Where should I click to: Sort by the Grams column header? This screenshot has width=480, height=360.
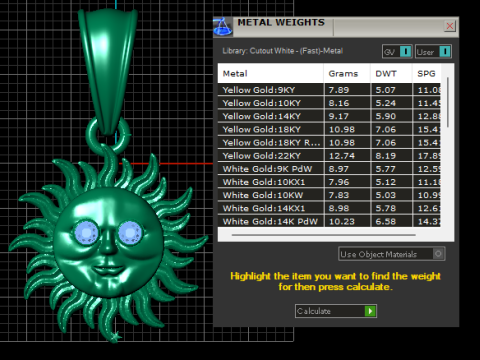click(347, 74)
